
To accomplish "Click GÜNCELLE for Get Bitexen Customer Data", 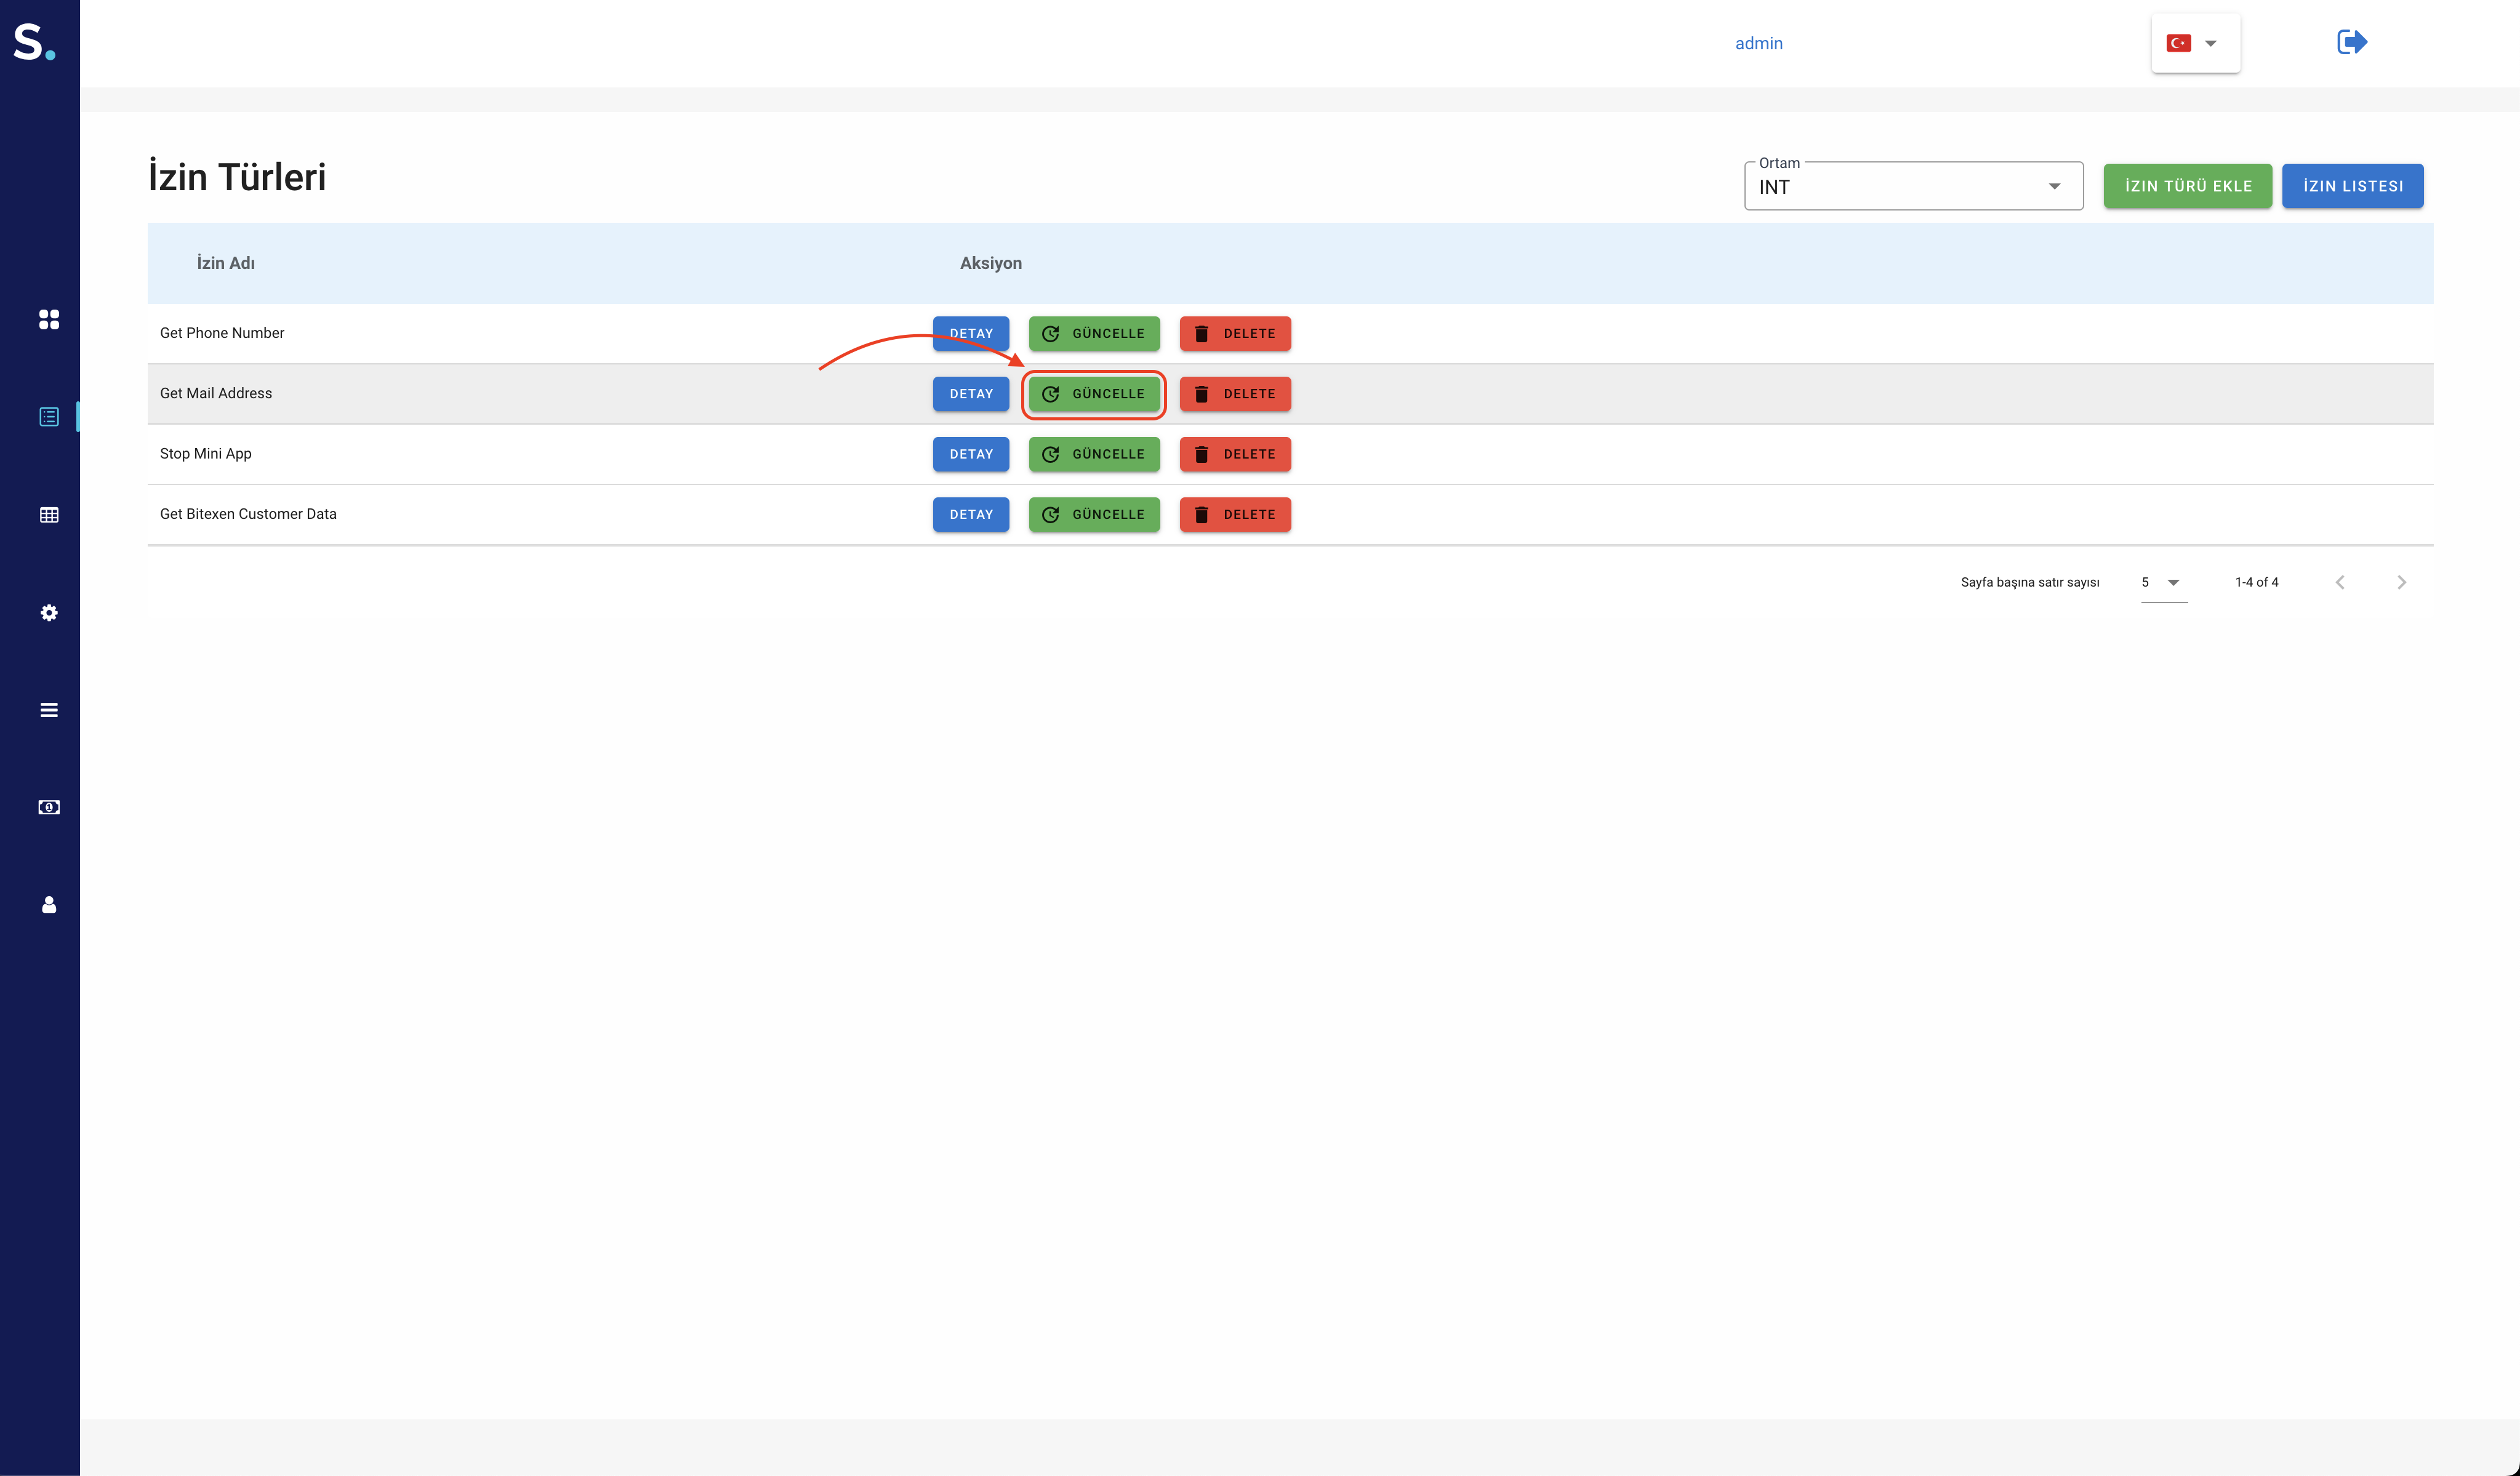I will tap(1094, 515).
